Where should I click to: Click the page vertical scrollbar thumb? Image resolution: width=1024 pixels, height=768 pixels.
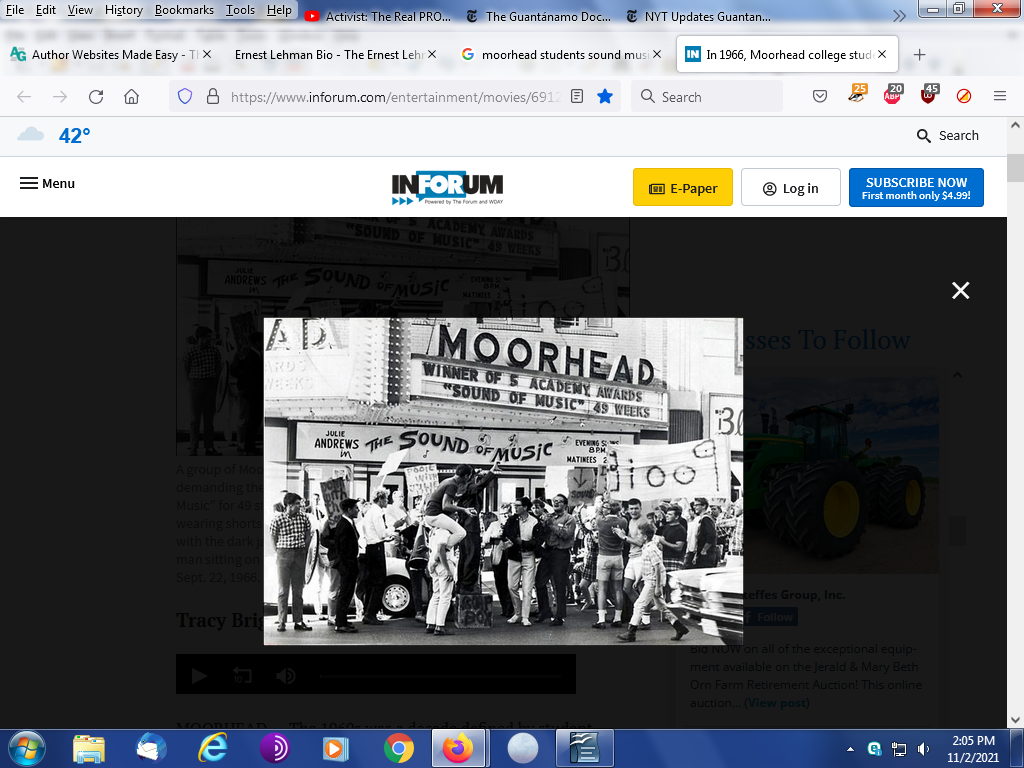pyautogui.click(x=1015, y=168)
